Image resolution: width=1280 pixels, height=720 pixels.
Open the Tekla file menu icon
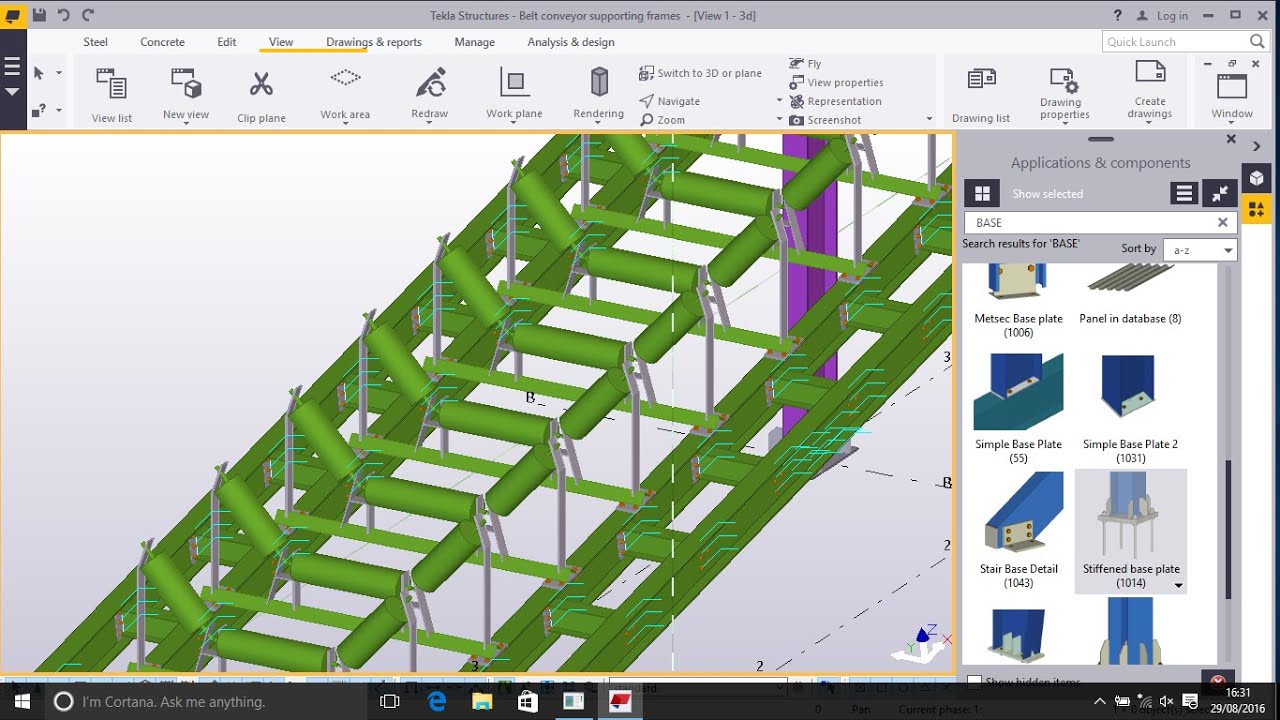point(13,15)
